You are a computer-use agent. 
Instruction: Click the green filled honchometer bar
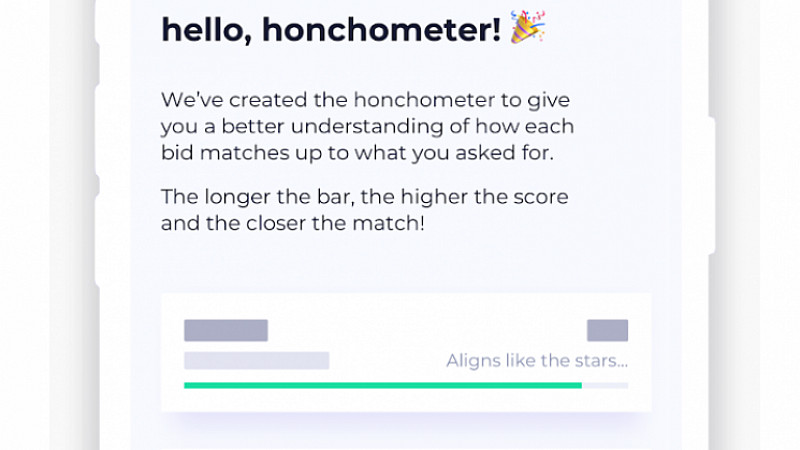click(x=383, y=386)
